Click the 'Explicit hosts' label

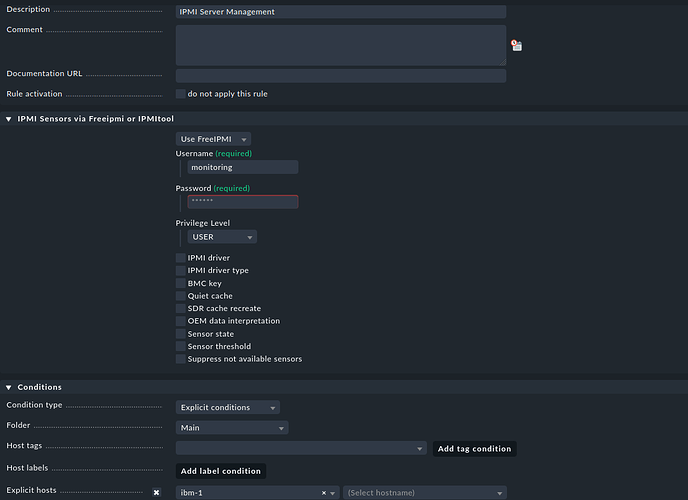31,490
